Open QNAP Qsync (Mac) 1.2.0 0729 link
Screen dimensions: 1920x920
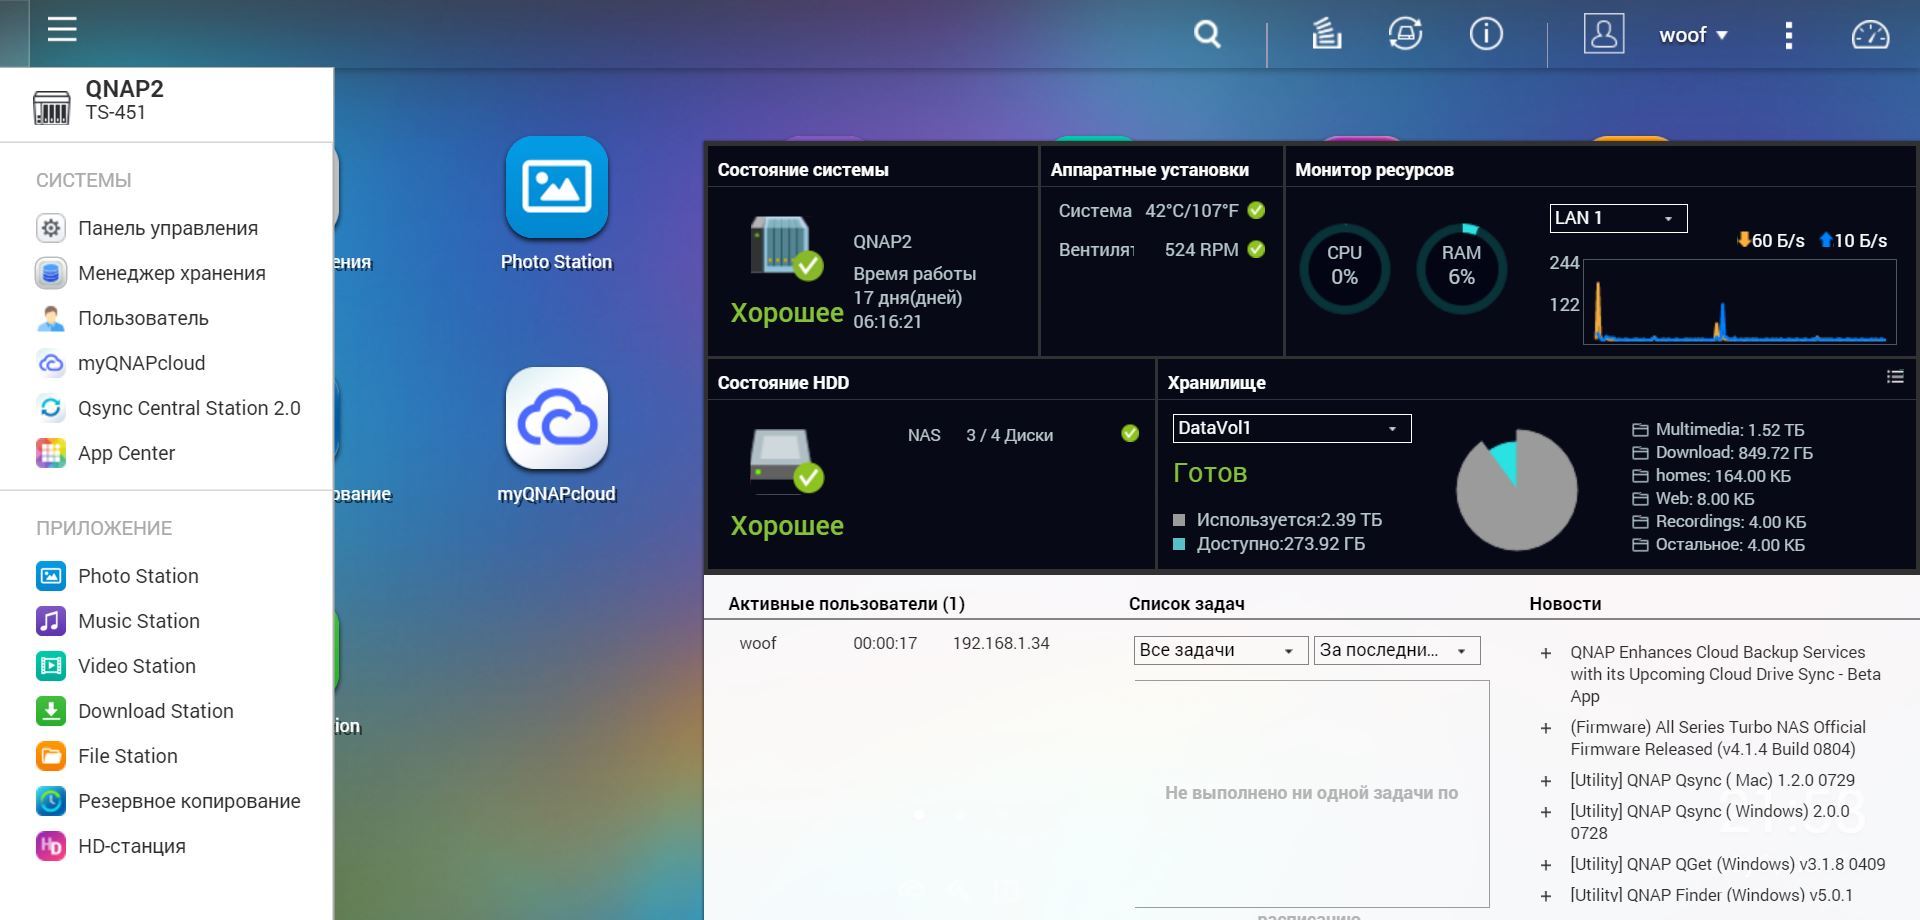click(x=1712, y=780)
